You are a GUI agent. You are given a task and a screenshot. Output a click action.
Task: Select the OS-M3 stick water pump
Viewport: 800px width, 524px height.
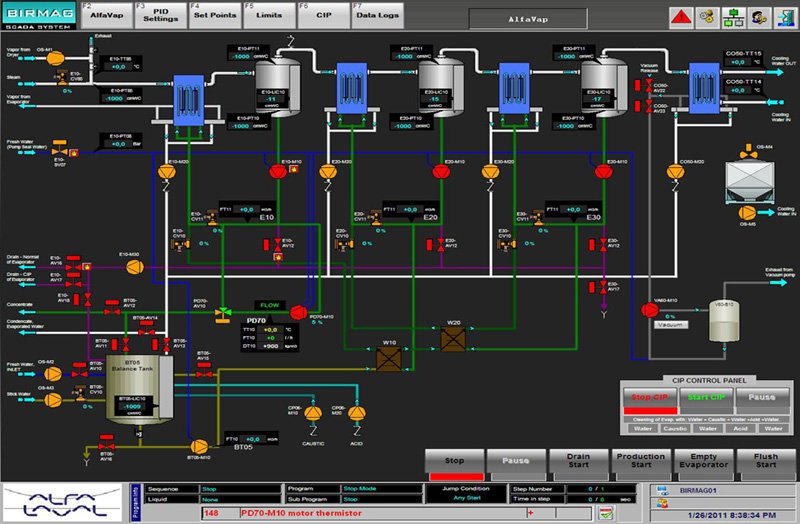tap(53, 400)
